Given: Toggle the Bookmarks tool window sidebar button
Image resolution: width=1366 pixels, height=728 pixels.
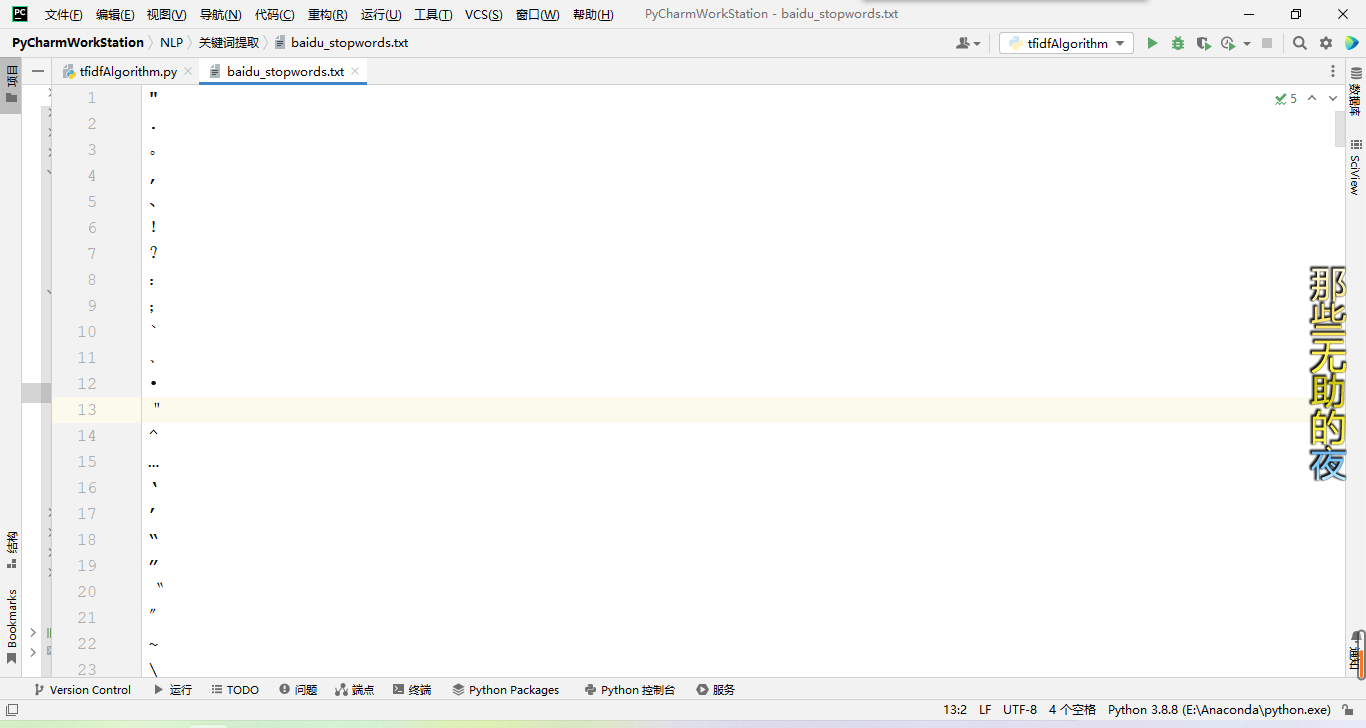Looking at the screenshot, I should (11, 626).
